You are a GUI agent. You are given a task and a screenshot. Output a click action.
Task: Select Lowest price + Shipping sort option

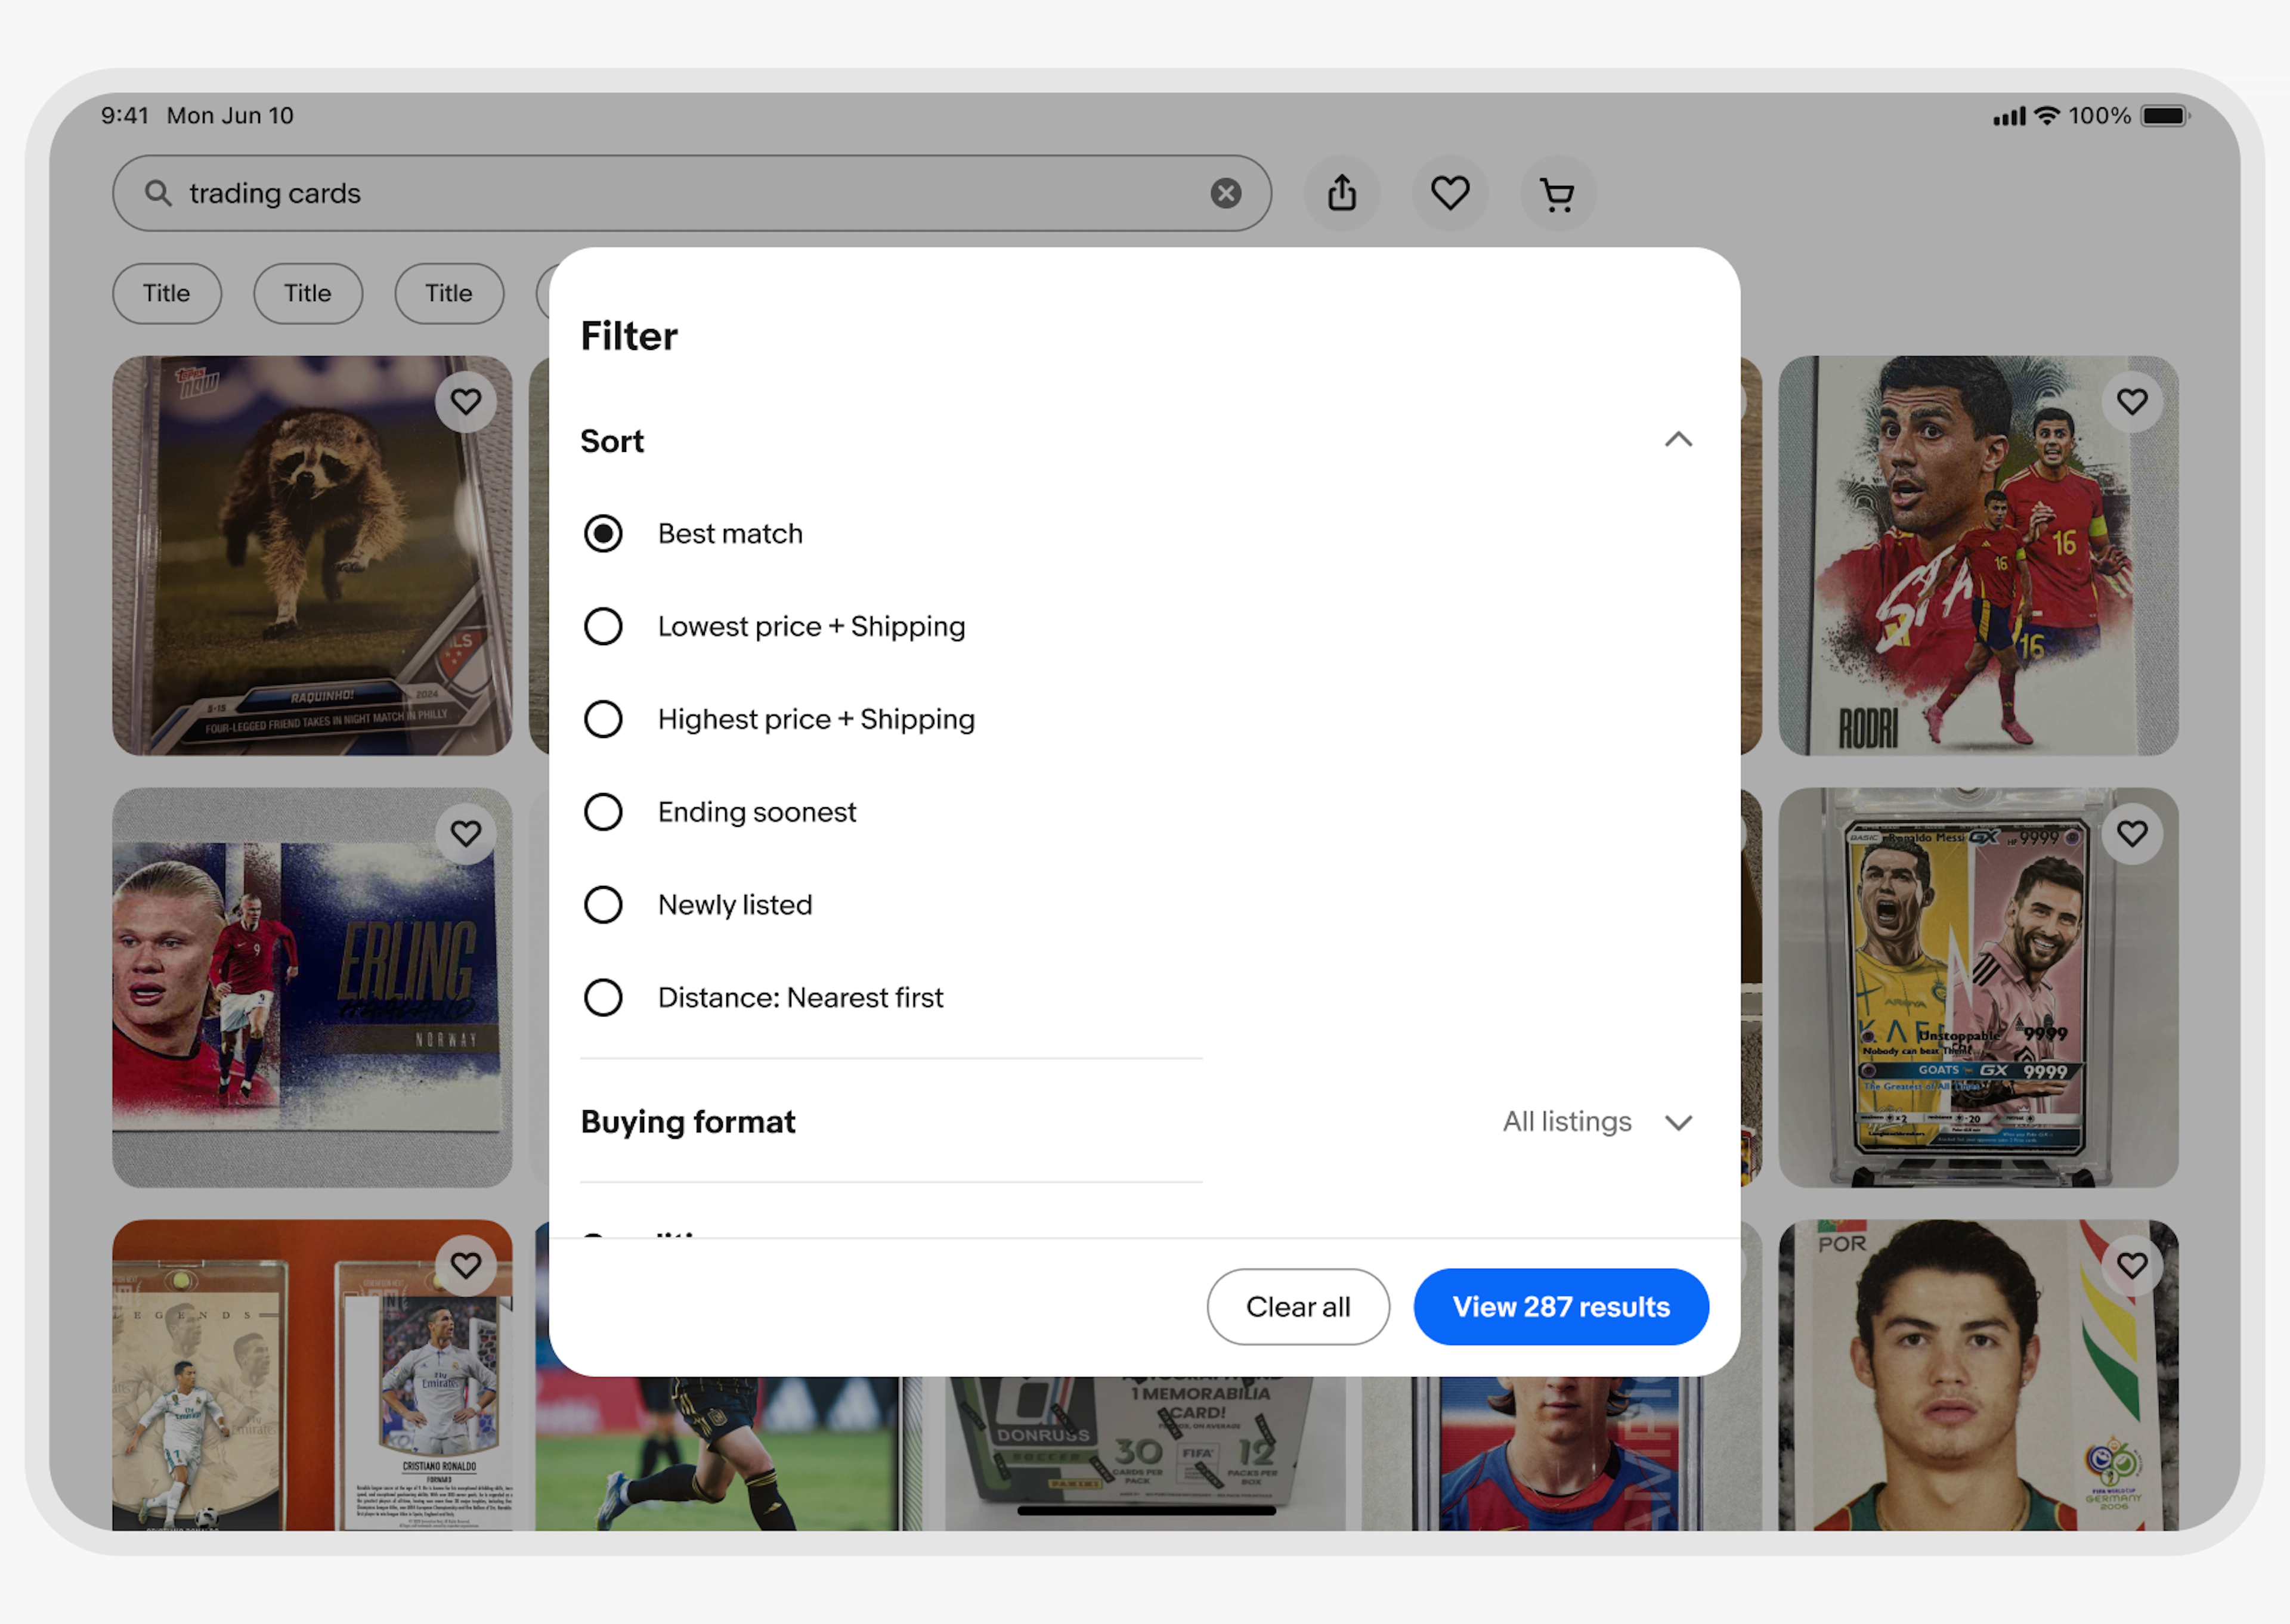603,627
